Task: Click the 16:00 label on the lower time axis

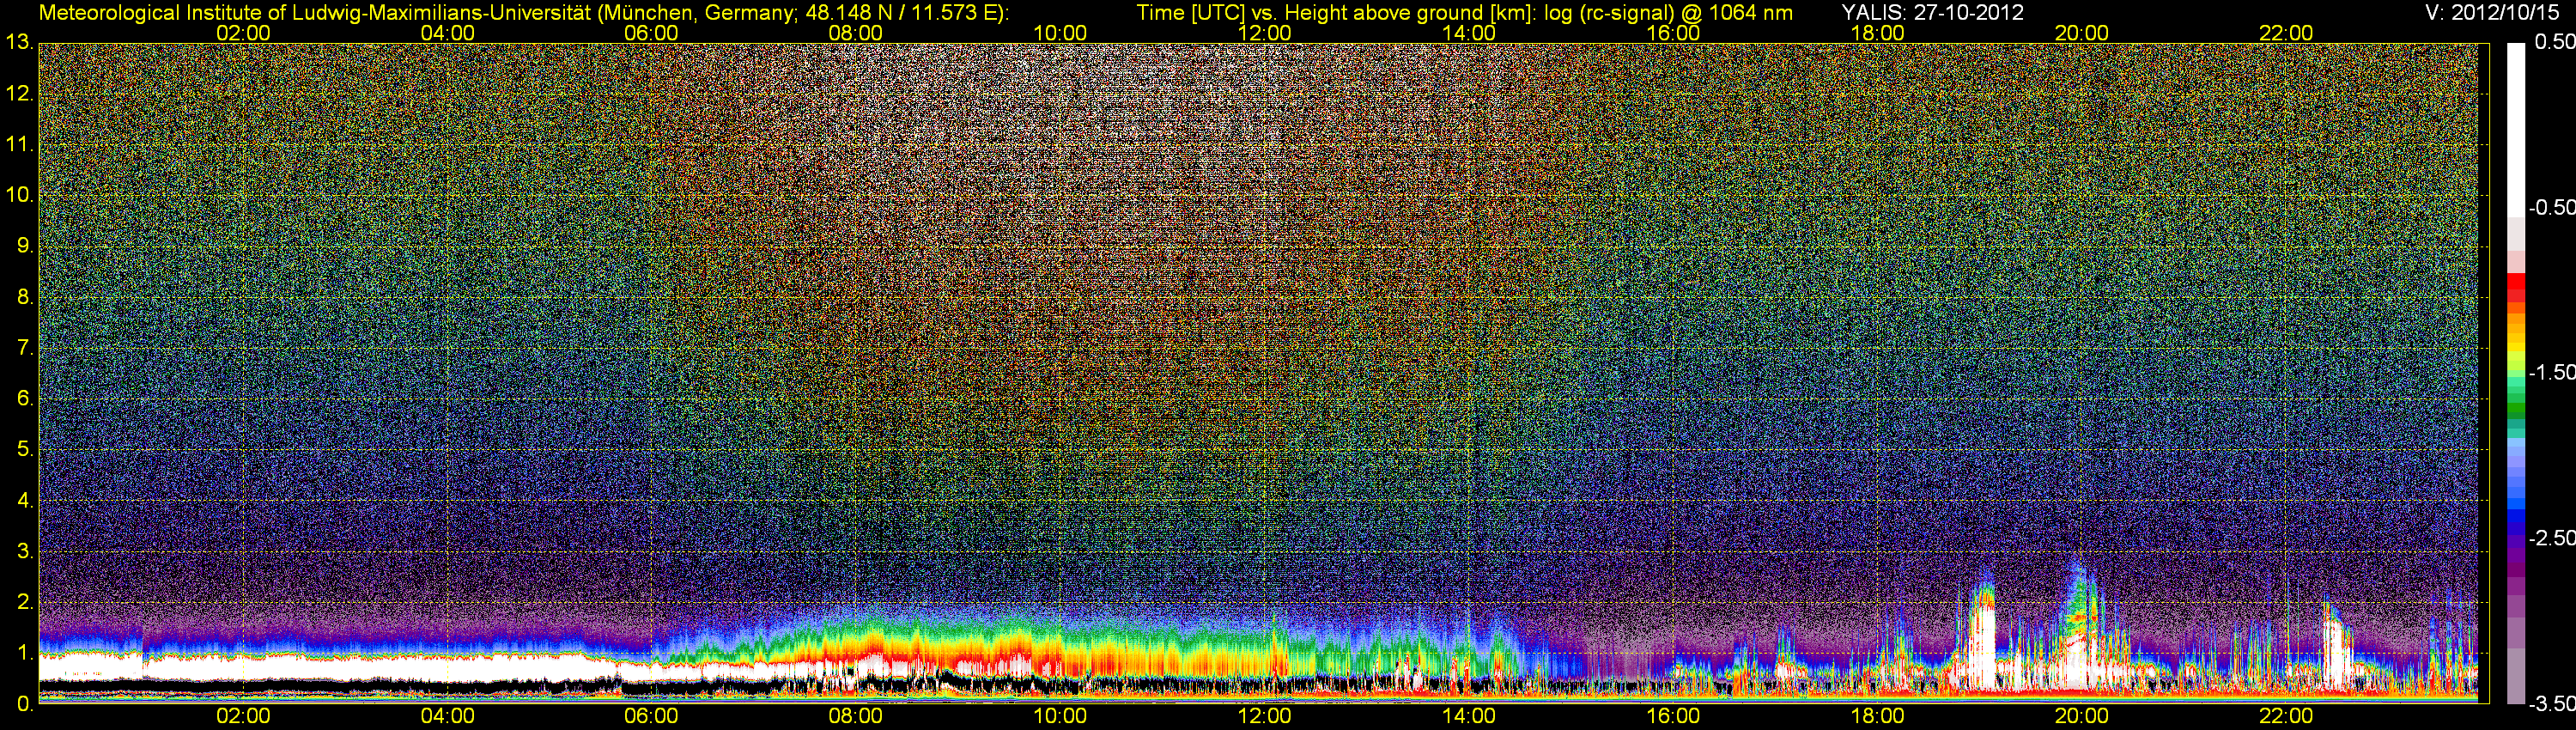Action: click(1673, 716)
